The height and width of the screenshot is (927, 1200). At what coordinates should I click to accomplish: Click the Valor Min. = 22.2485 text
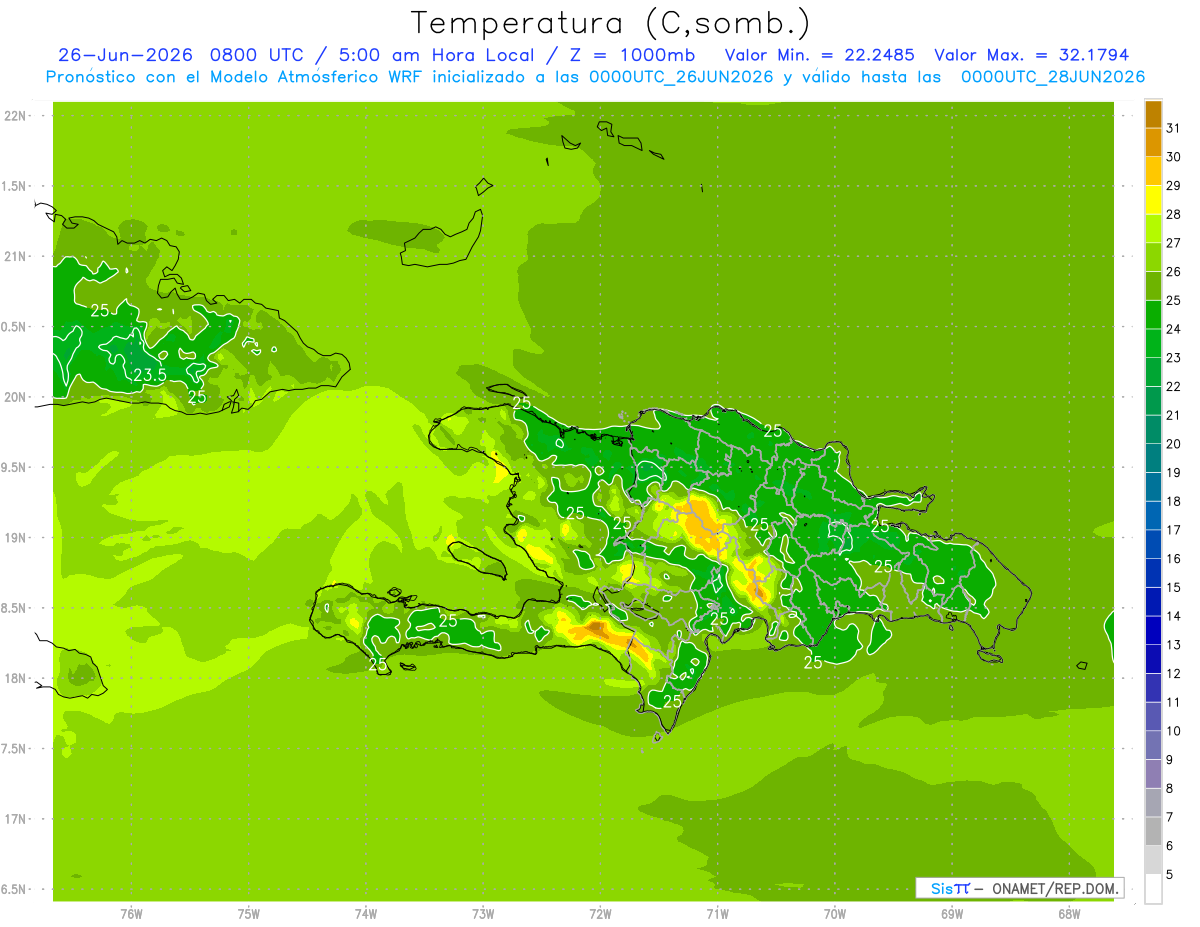(819, 55)
